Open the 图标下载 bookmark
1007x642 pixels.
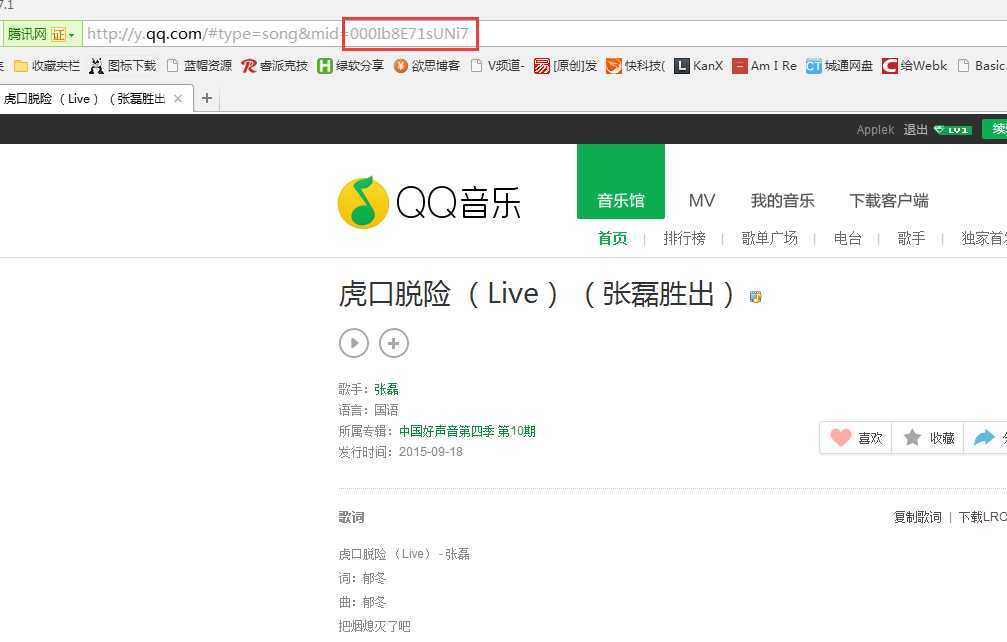pos(123,65)
